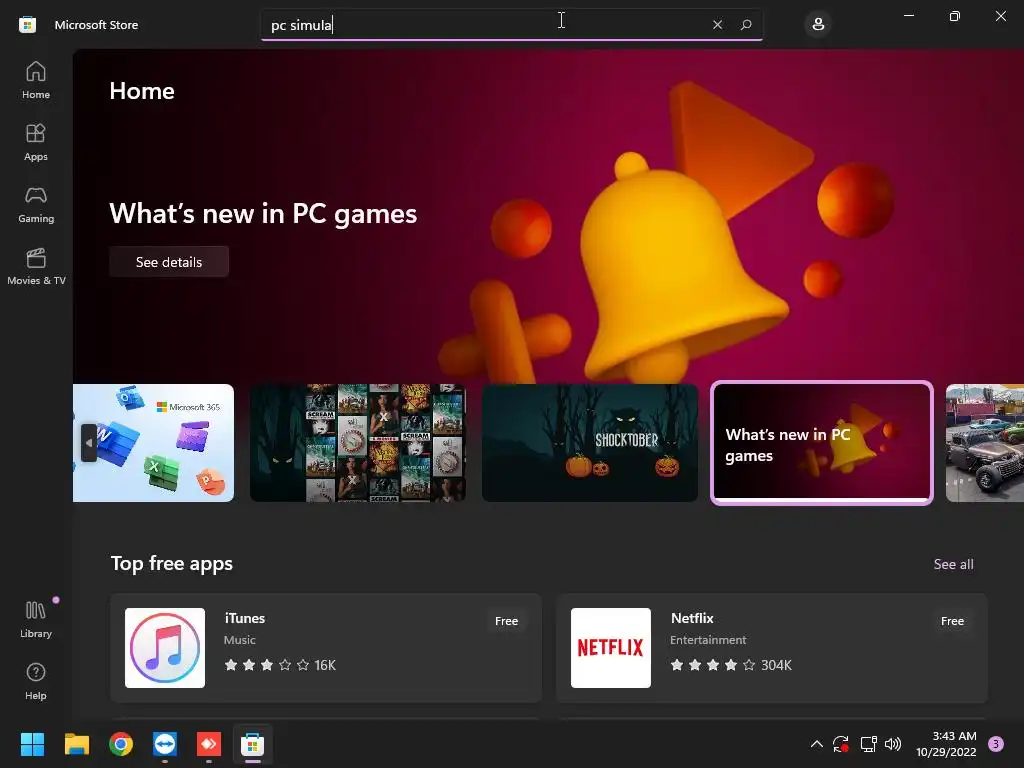Screen dimensions: 1024x768
Task: Select the horror movies collage thumbnail
Action: (358, 443)
